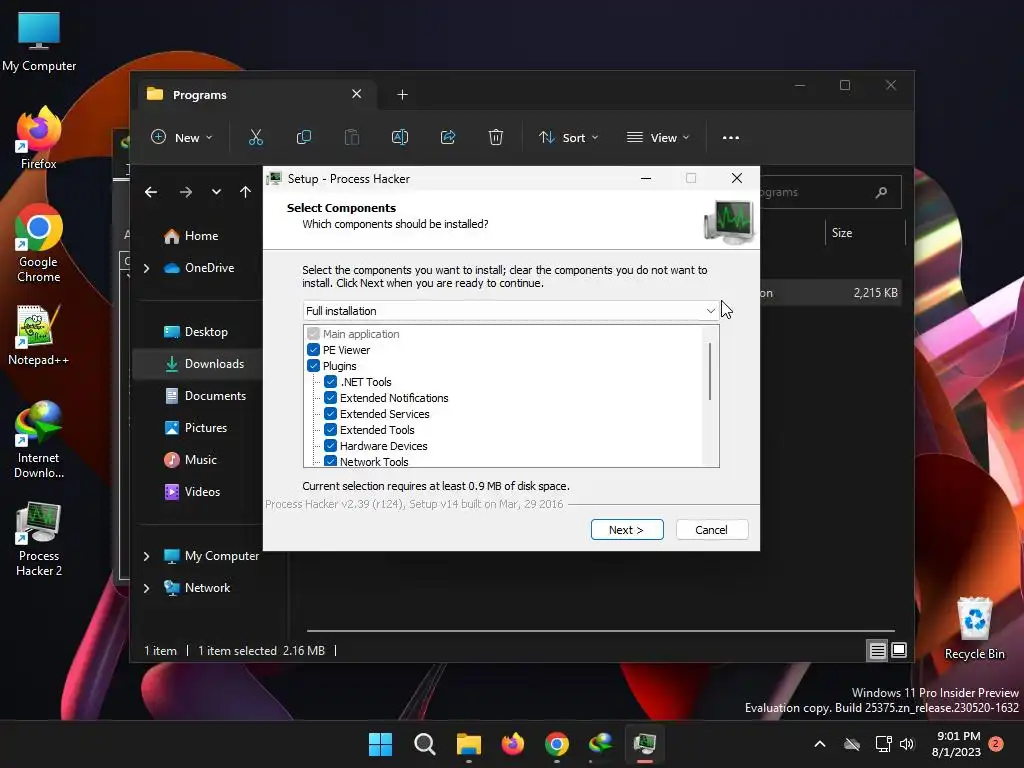Click the 9:01 PM clock on taskbar
This screenshot has height=768, width=1024.
point(957,736)
